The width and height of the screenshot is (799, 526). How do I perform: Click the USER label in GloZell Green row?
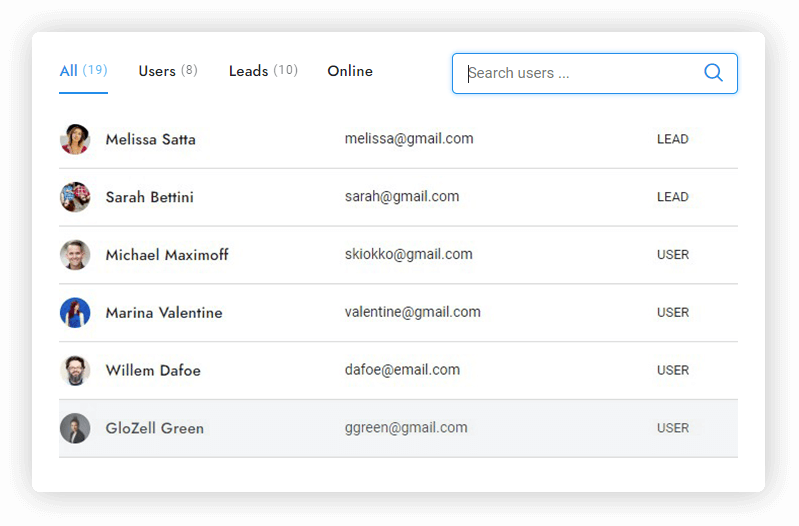(672, 428)
